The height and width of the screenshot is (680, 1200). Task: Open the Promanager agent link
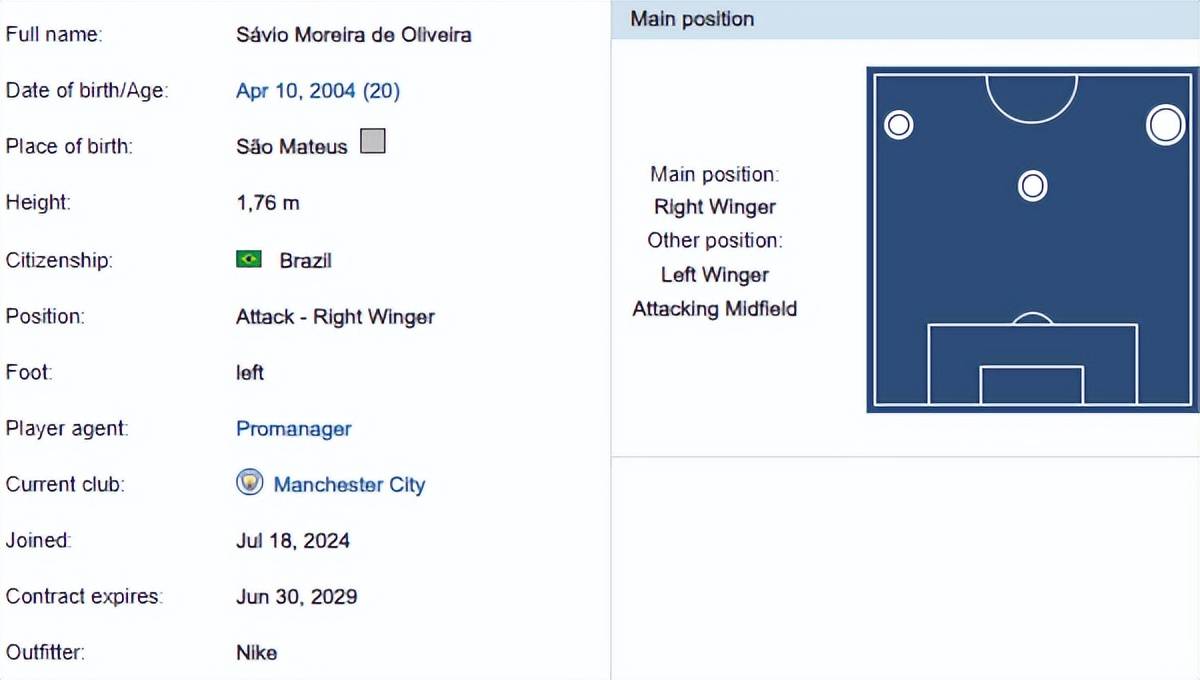[294, 429]
